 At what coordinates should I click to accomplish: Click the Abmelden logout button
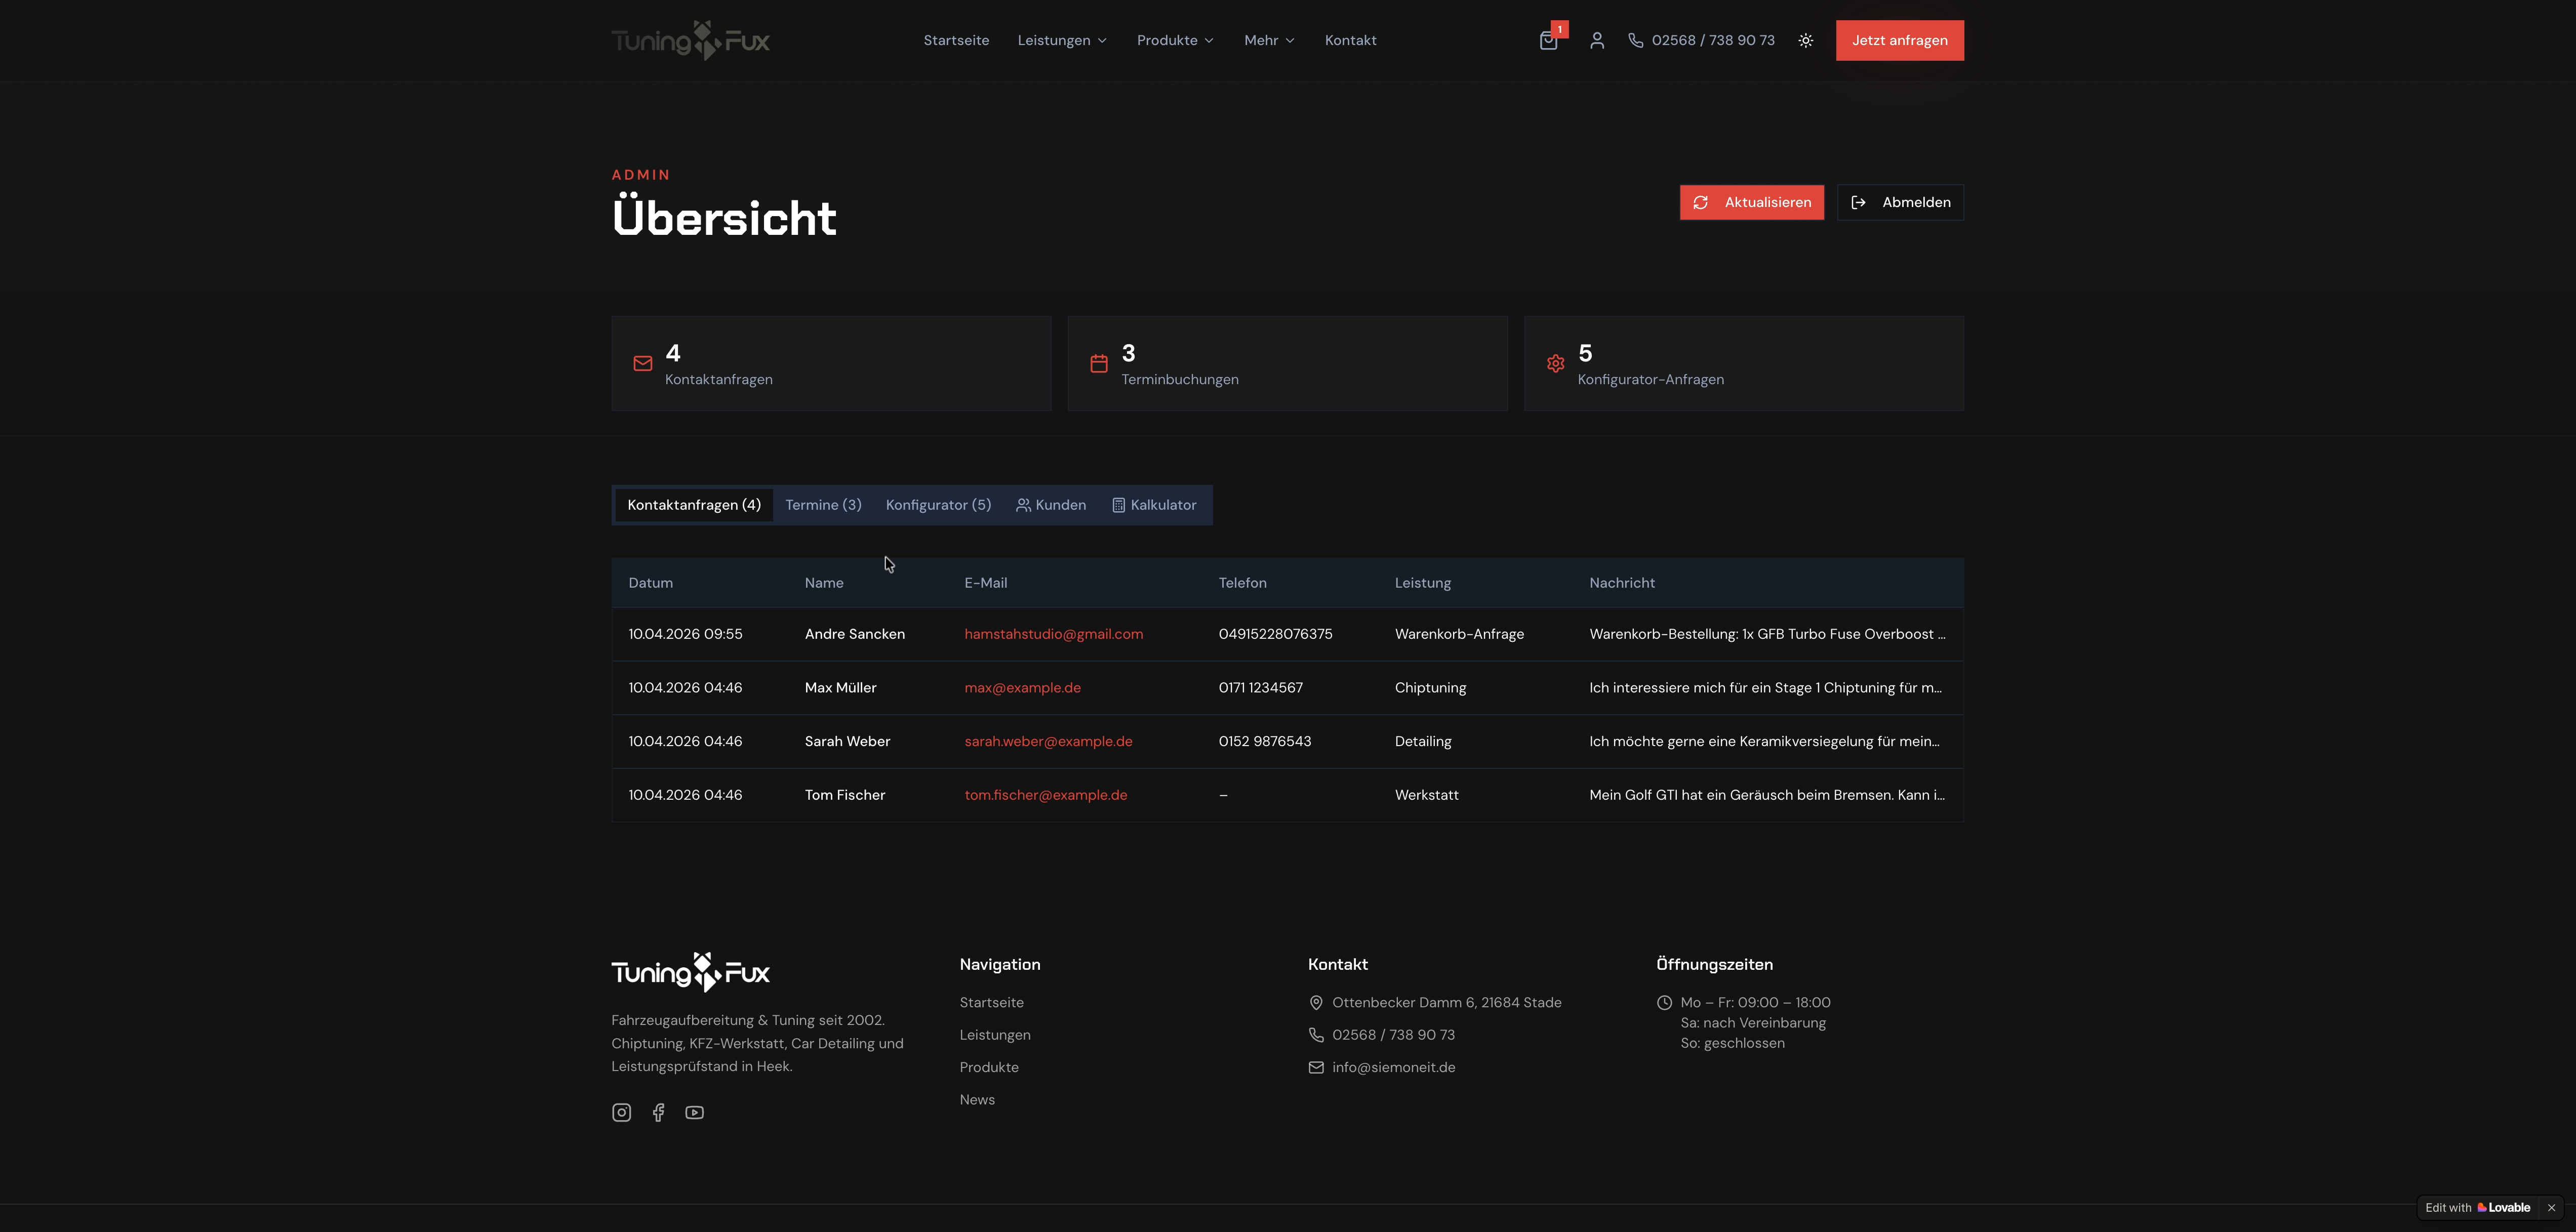point(1900,203)
